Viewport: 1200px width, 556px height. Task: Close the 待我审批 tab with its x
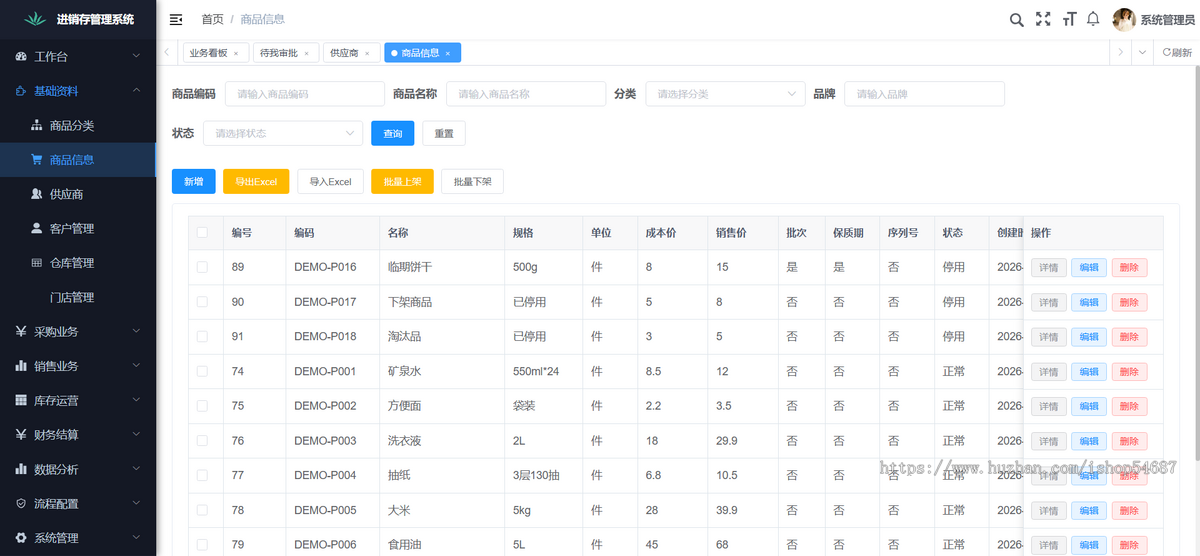pos(306,53)
